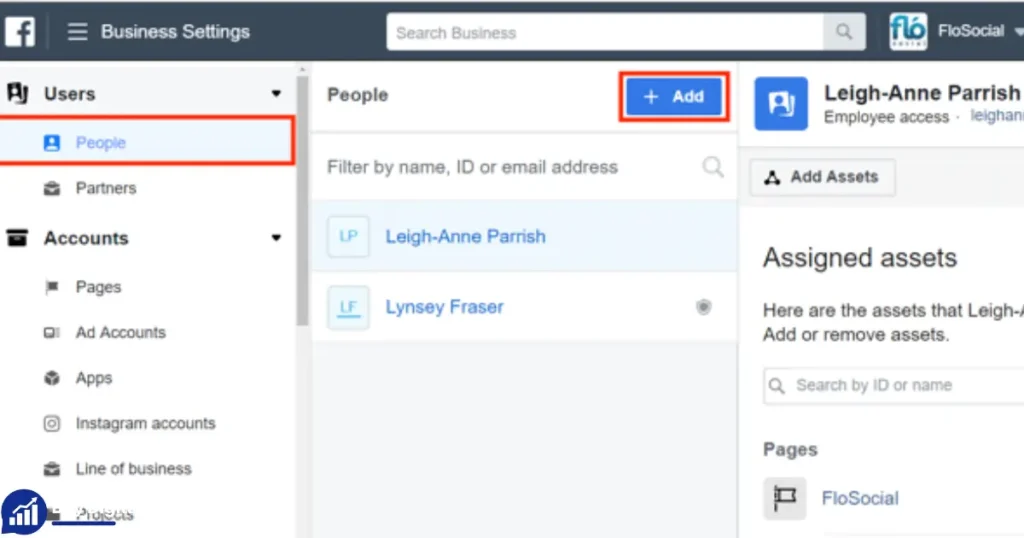The height and width of the screenshot is (538, 1024).
Task: Focus the Search by ID or name field
Action: tap(893, 385)
